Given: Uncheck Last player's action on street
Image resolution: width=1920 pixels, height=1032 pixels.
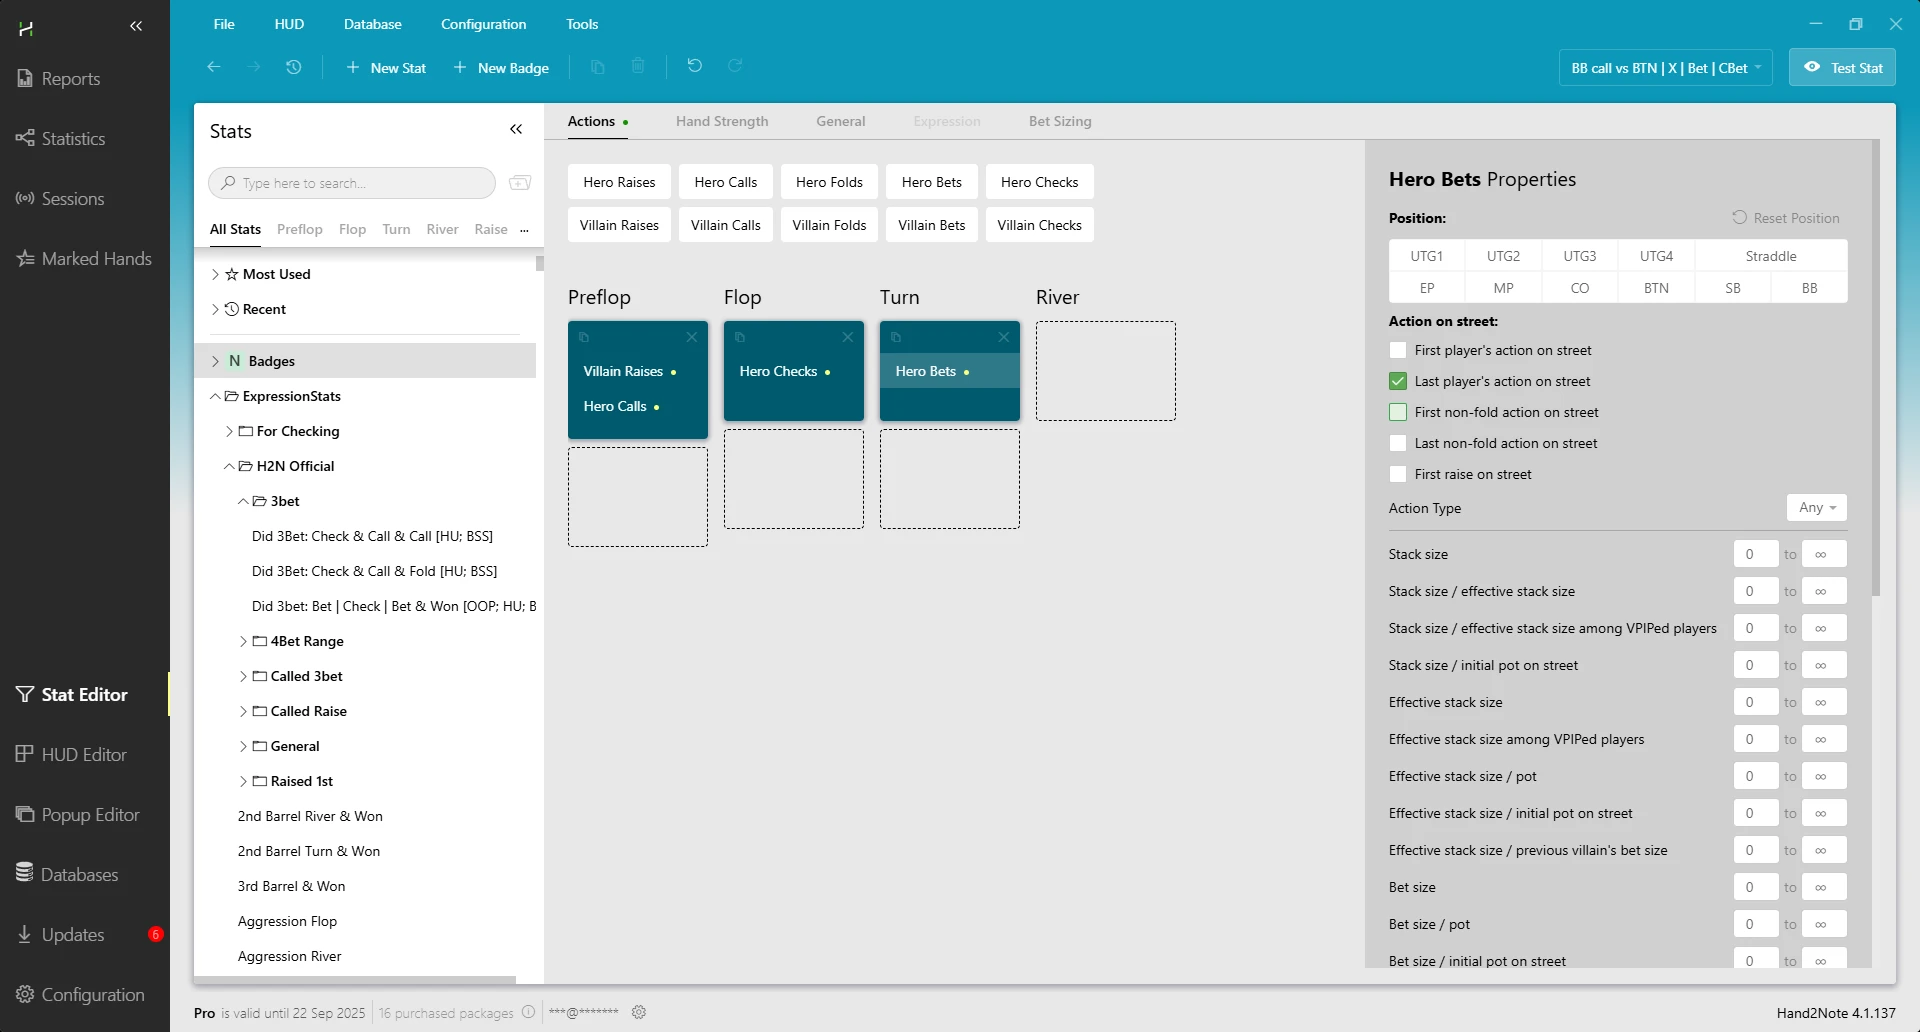Looking at the screenshot, I should click(x=1398, y=381).
